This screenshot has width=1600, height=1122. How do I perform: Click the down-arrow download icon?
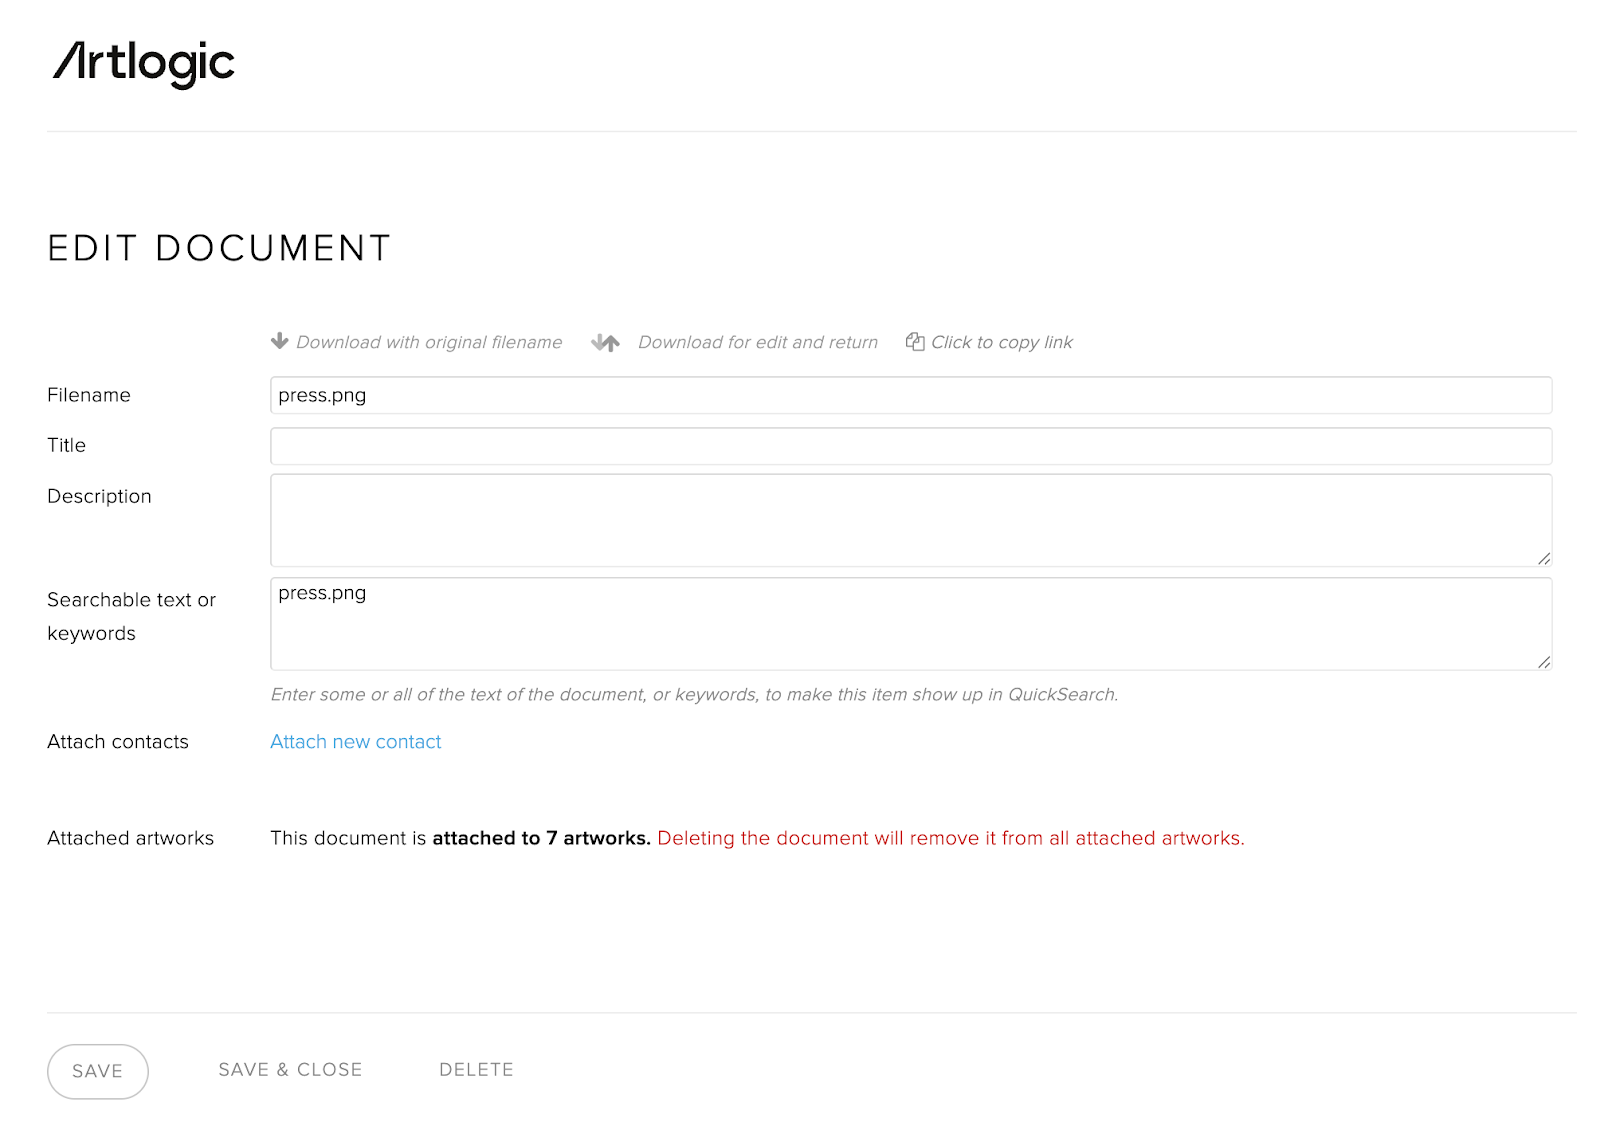pyautogui.click(x=280, y=341)
